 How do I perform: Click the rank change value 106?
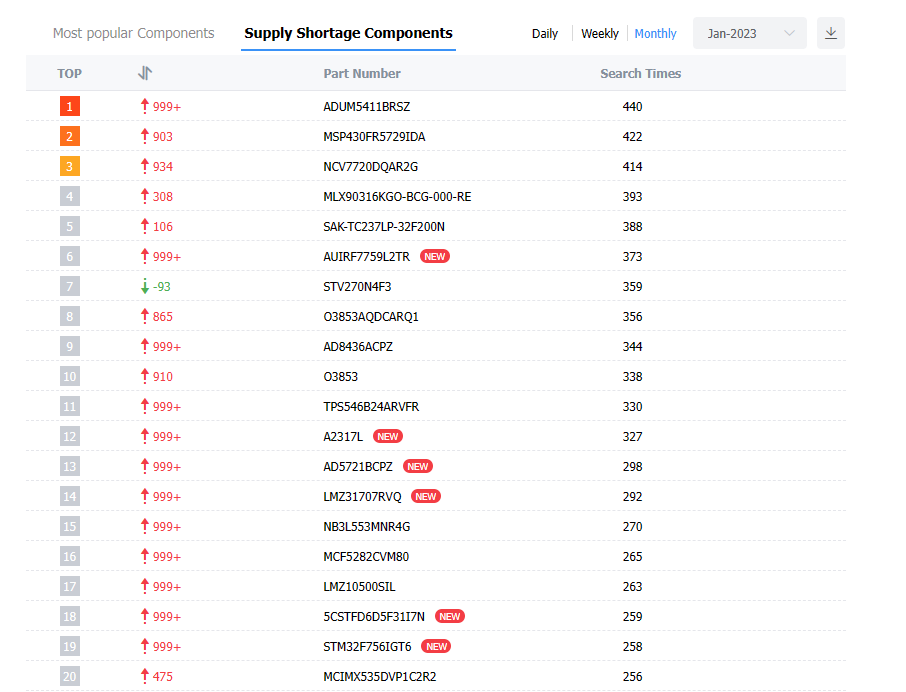point(163,226)
